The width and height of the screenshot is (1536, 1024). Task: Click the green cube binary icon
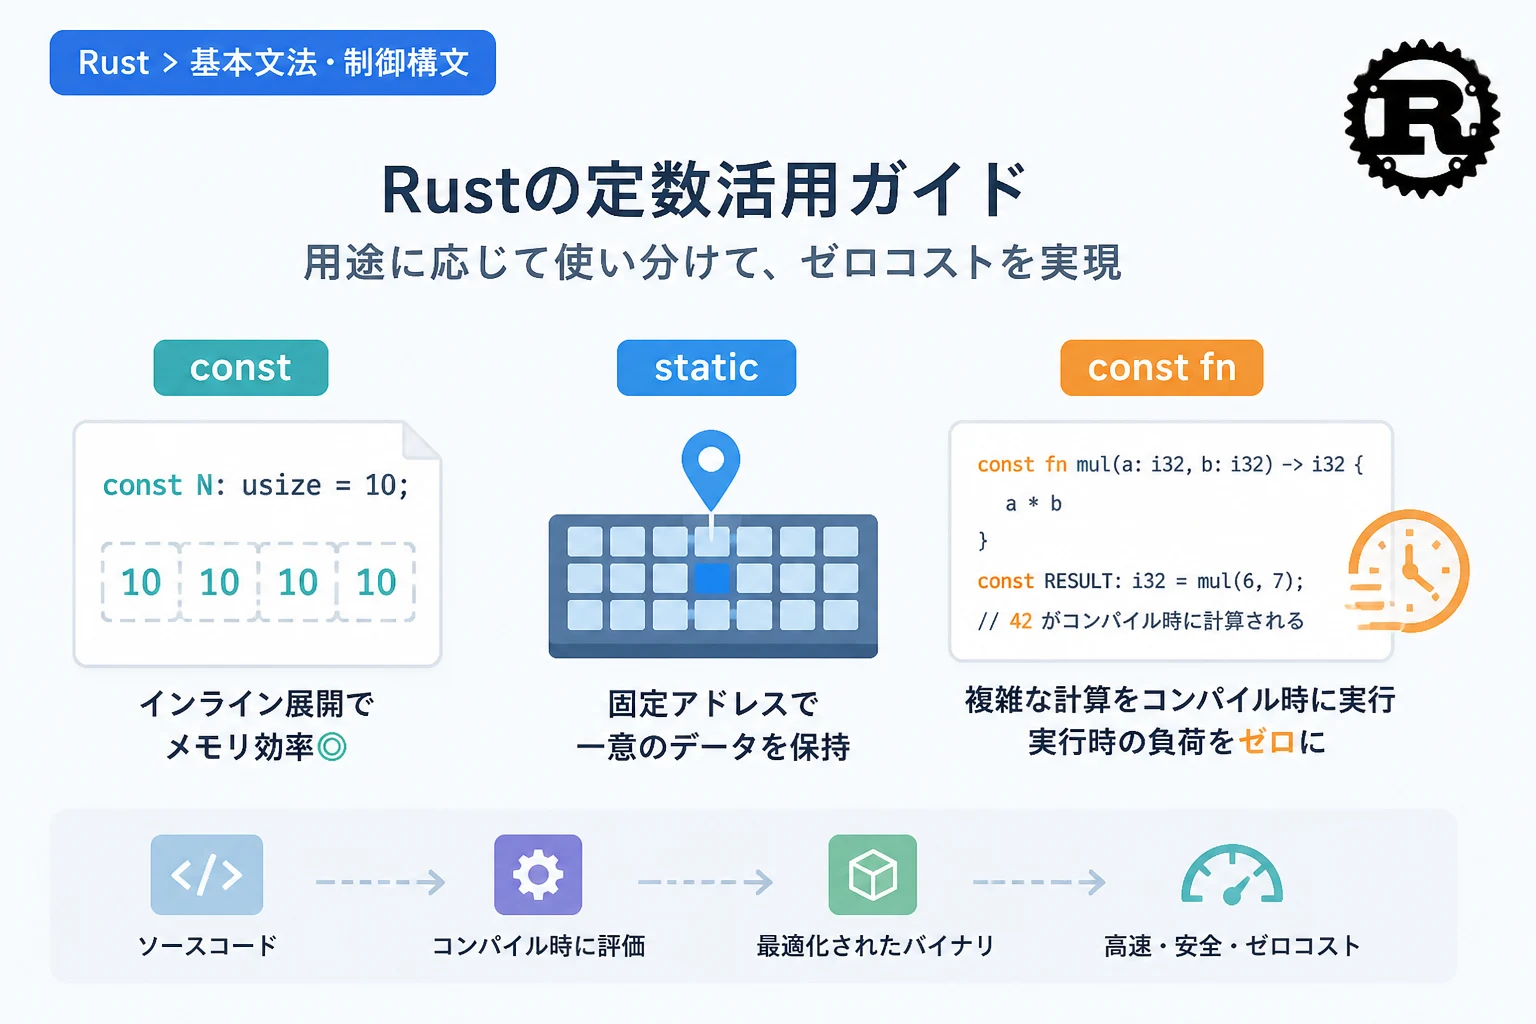[x=872, y=875]
